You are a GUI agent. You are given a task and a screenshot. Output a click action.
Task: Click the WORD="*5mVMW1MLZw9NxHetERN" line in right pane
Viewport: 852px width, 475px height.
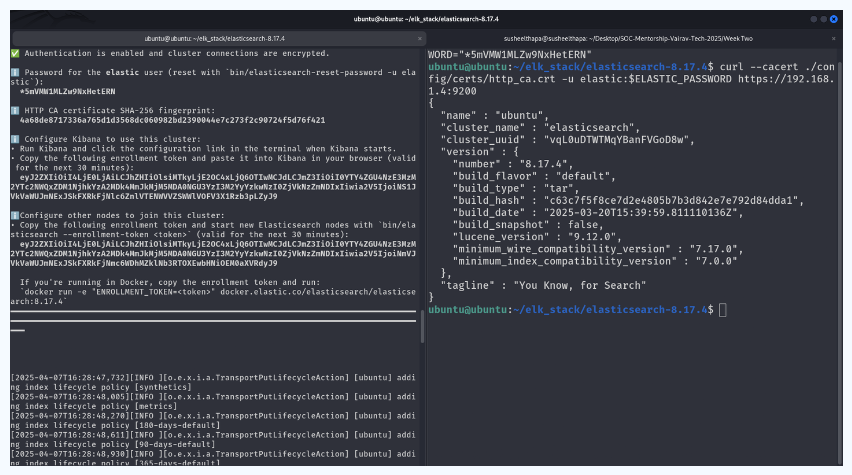[510, 55]
